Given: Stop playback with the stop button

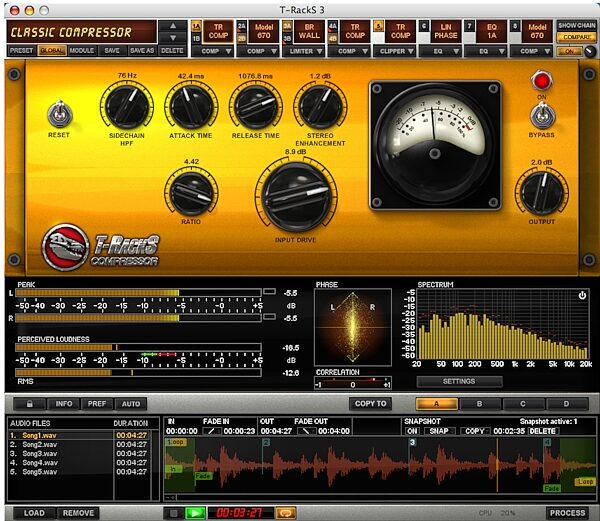Looking at the screenshot, I should pos(173,513).
